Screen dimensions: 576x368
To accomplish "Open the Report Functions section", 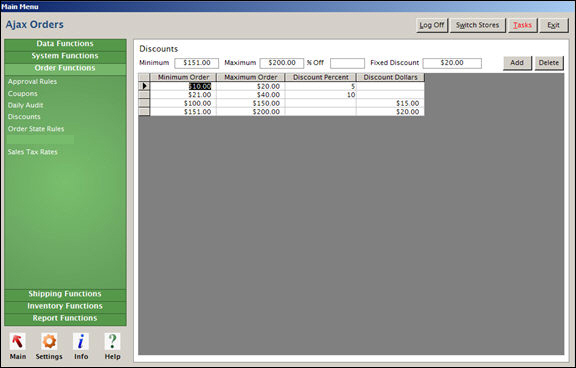I will click(65, 318).
